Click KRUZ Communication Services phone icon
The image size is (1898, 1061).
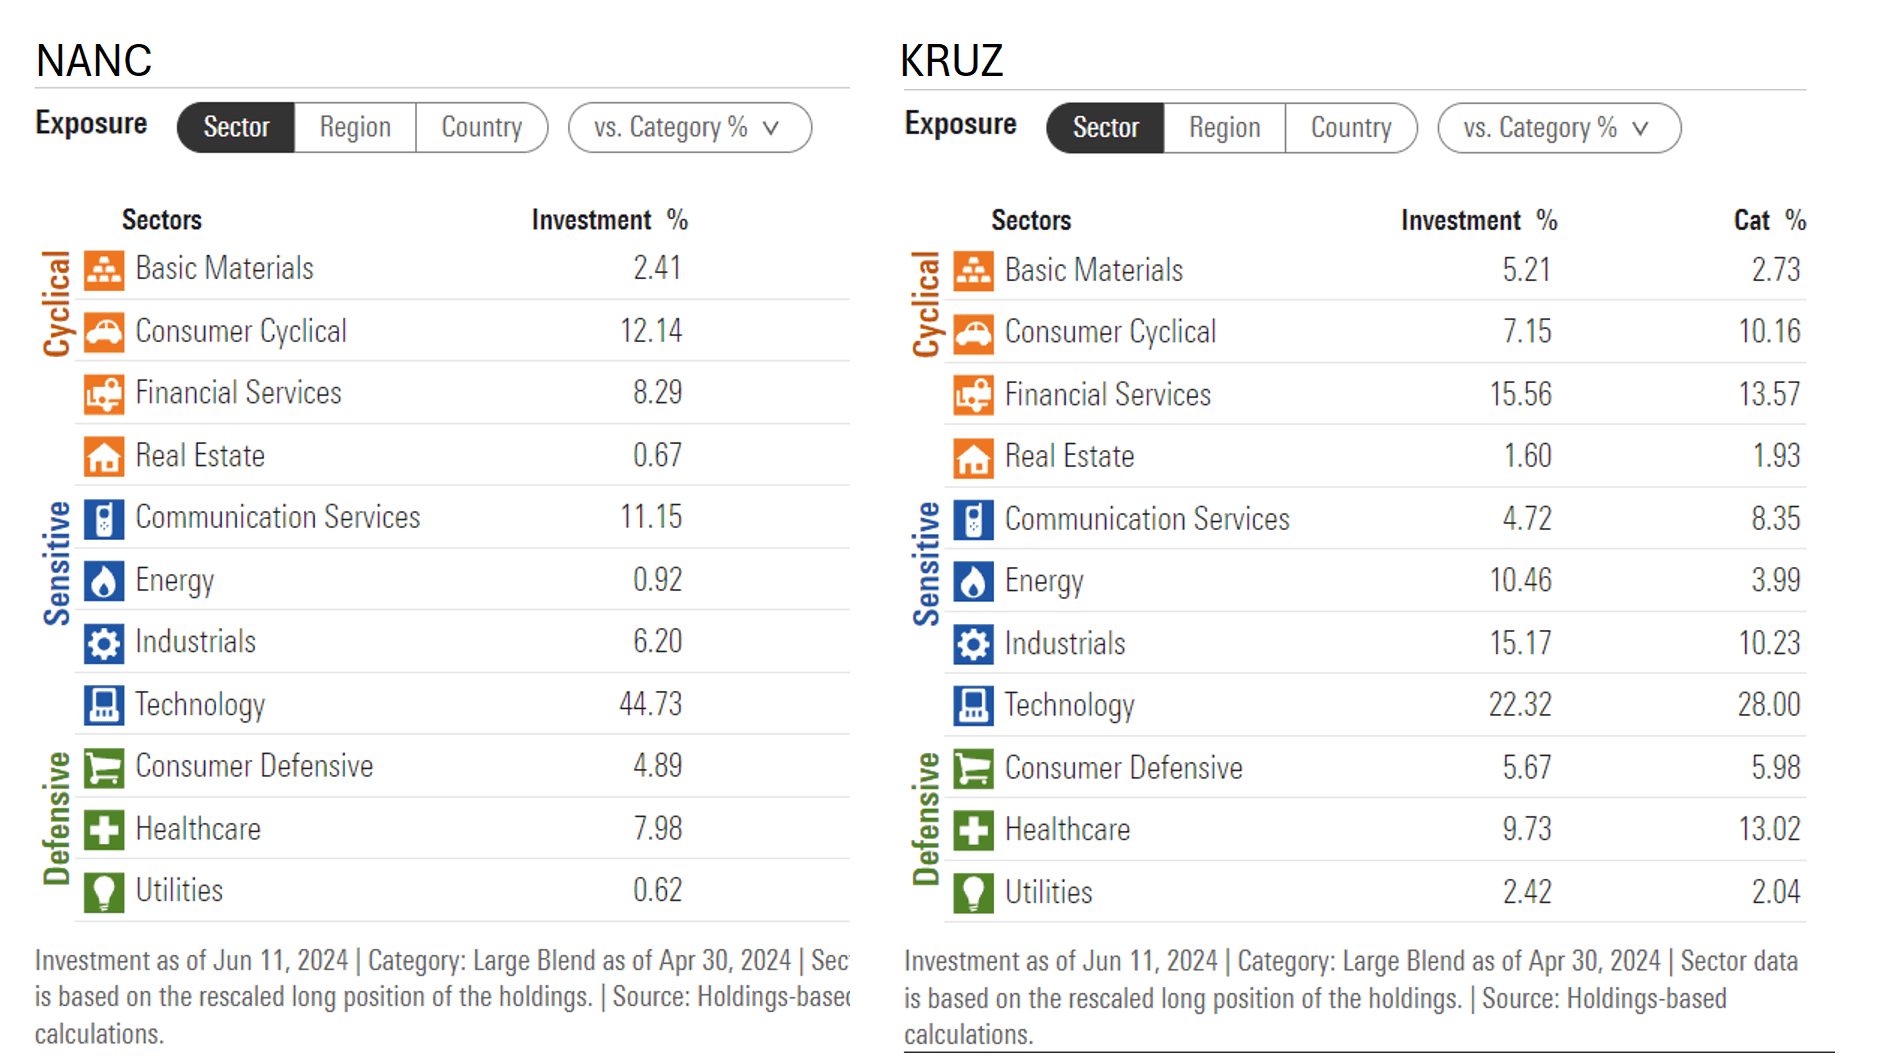click(973, 519)
